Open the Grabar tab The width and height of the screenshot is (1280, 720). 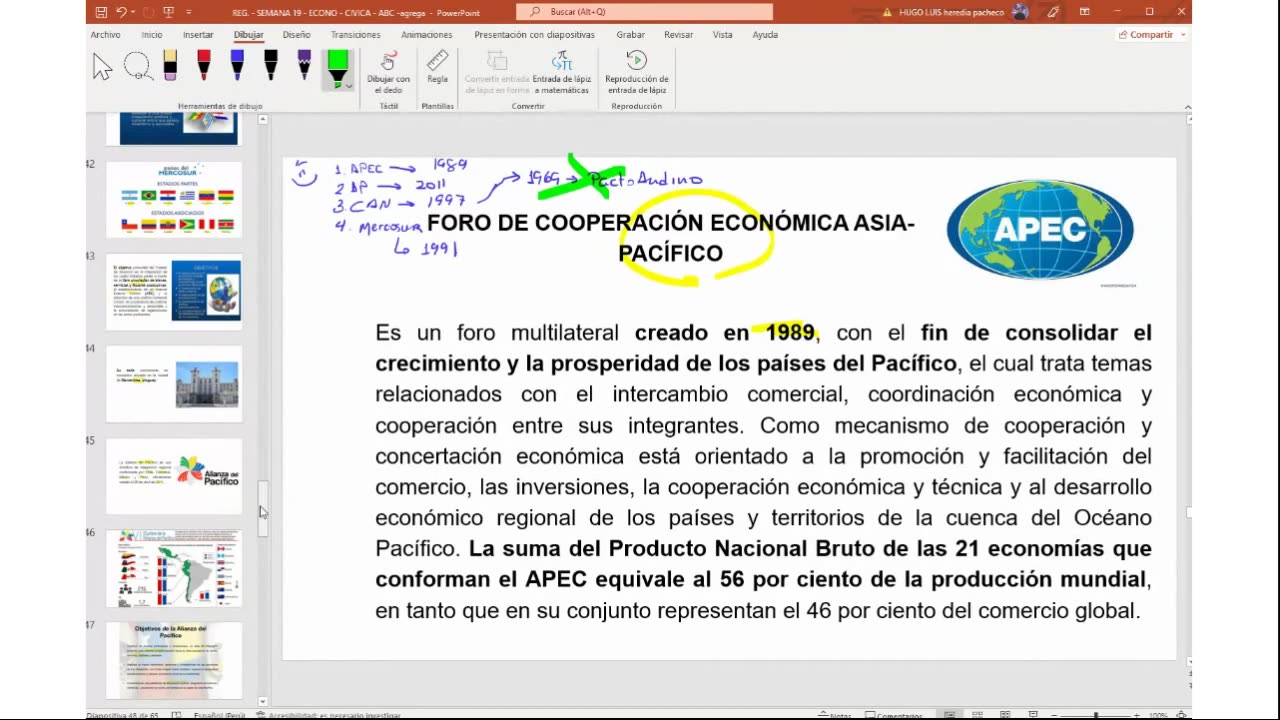tap(630, 34)
